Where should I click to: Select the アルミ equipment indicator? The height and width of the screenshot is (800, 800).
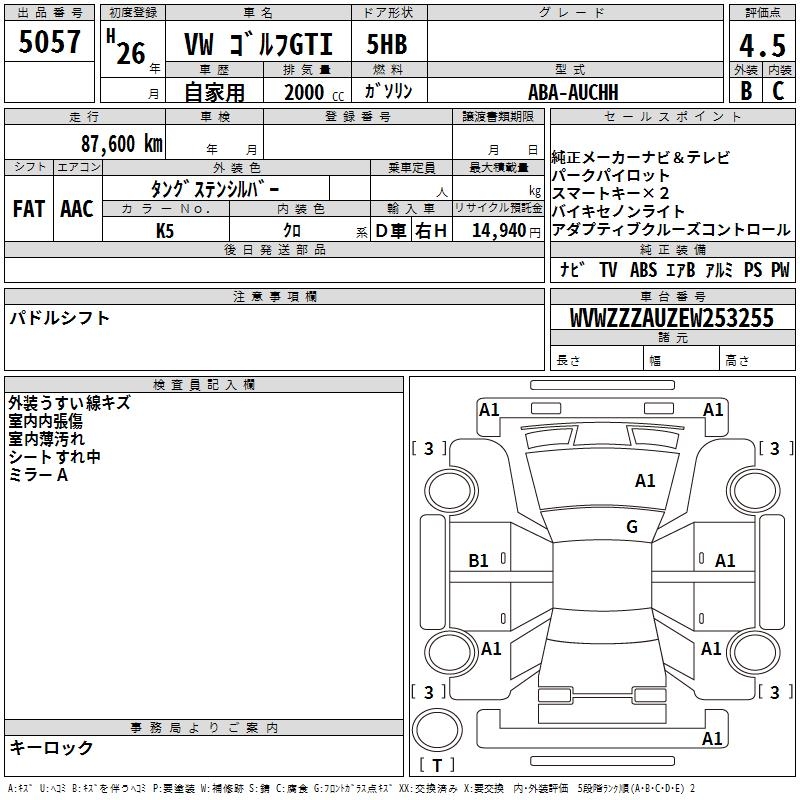tap(718, 270)
